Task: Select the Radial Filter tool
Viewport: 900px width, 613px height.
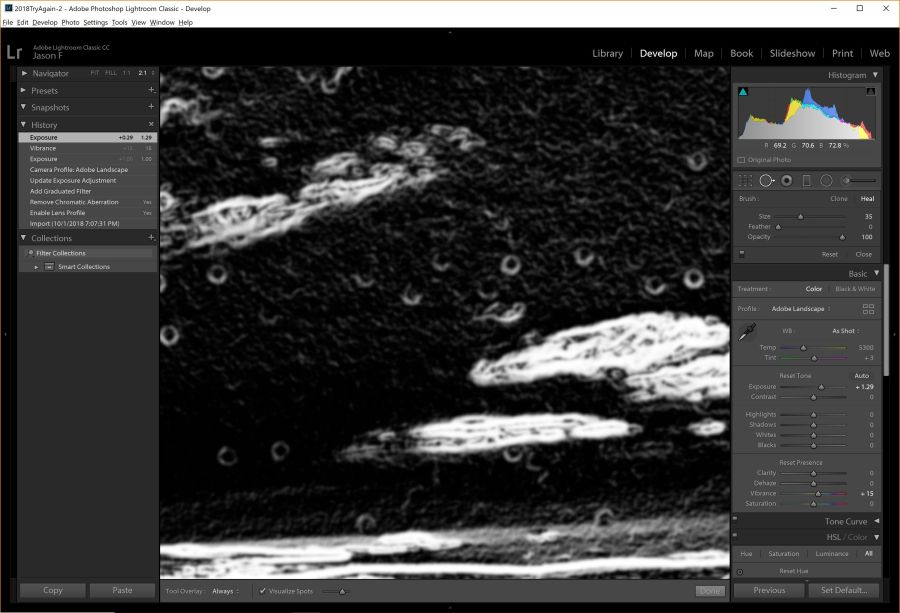Action: 826,180
